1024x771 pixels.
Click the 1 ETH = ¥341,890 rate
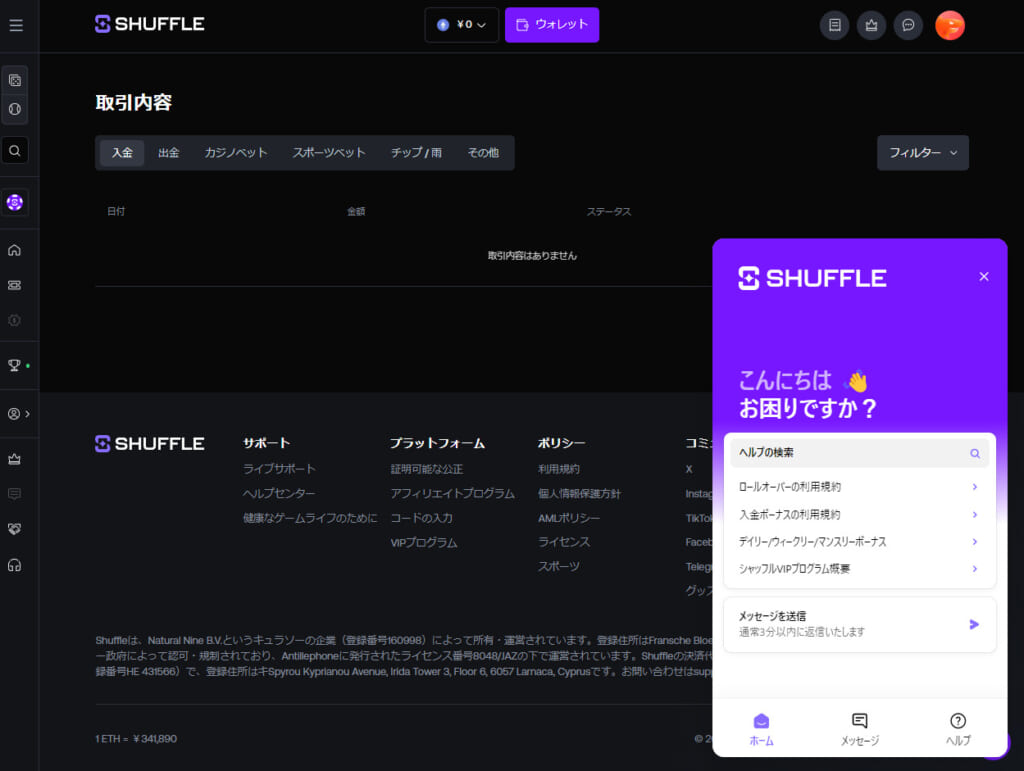tap(136, 739)
